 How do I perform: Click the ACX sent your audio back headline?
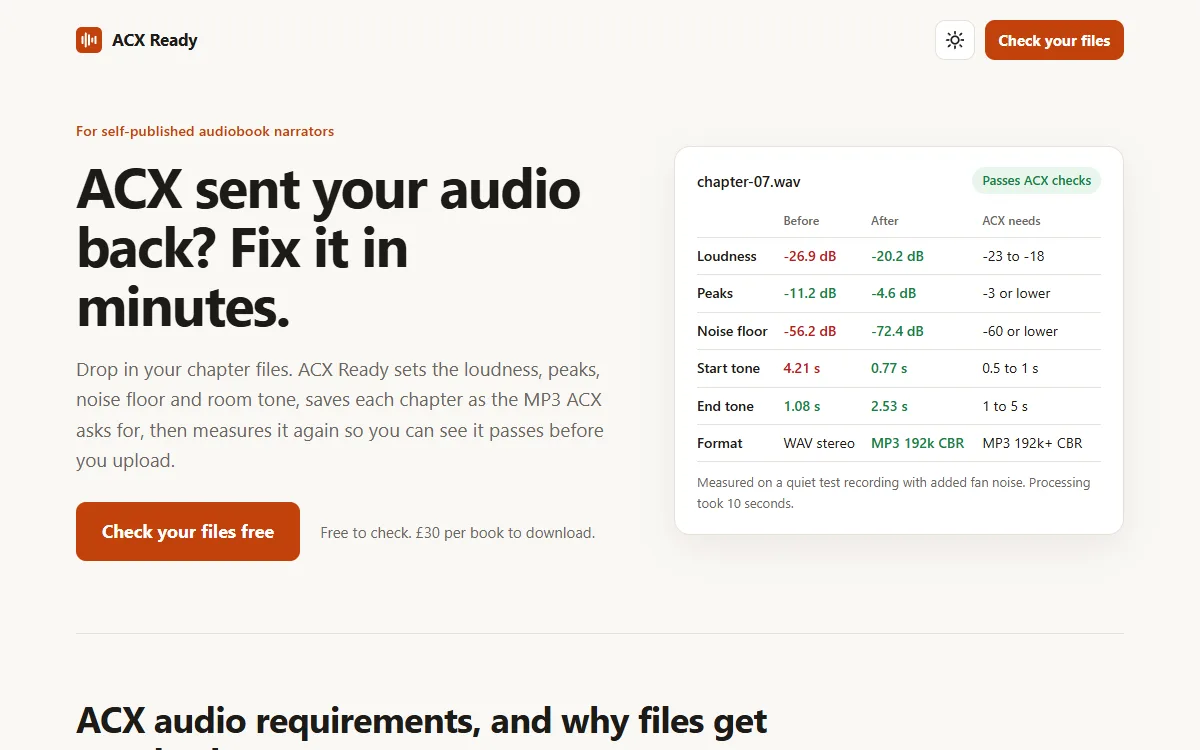[328, 249]
